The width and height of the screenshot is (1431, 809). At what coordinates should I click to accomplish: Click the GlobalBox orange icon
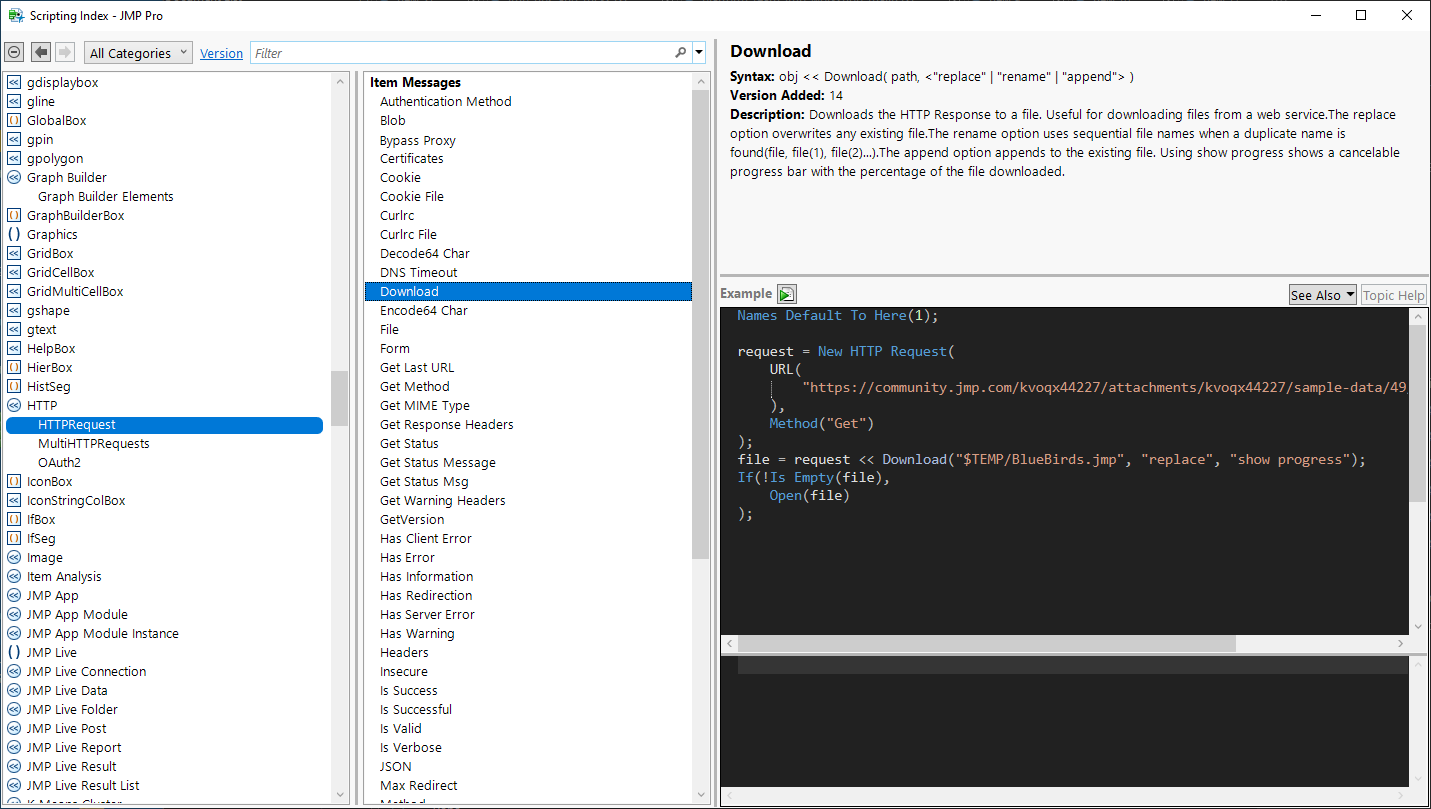(14, 121)
